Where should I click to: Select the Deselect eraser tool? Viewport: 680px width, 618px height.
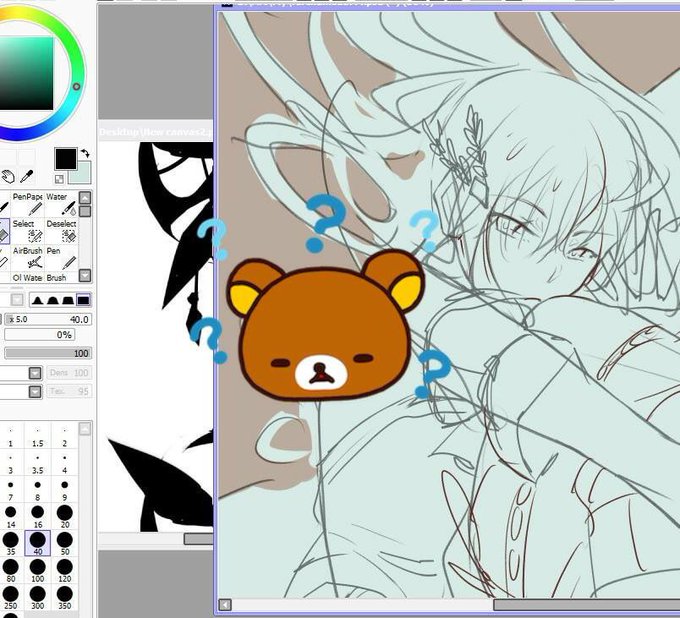coord(61,231)
